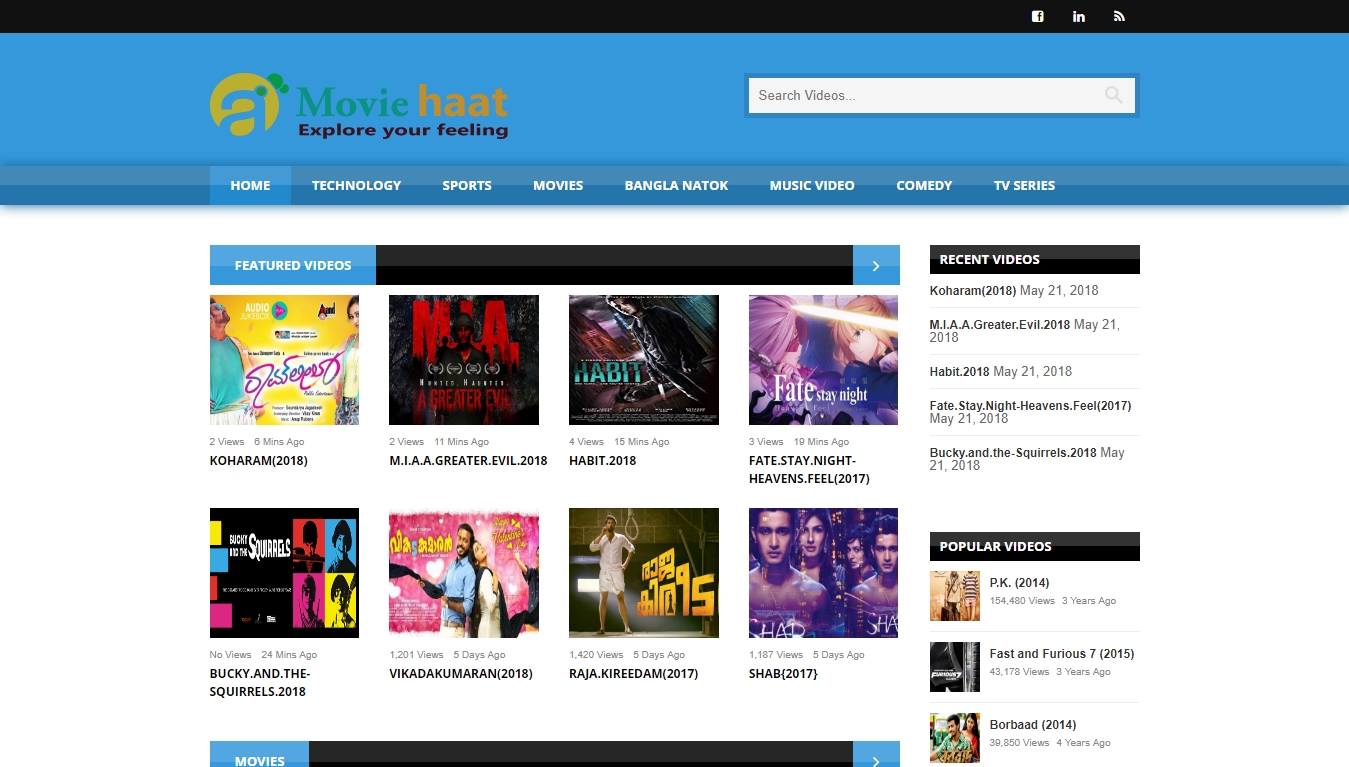Viewport: 1349px width, 767px height.
Task: Click the '15 Mins Ago' text
Action: (642, 442)
